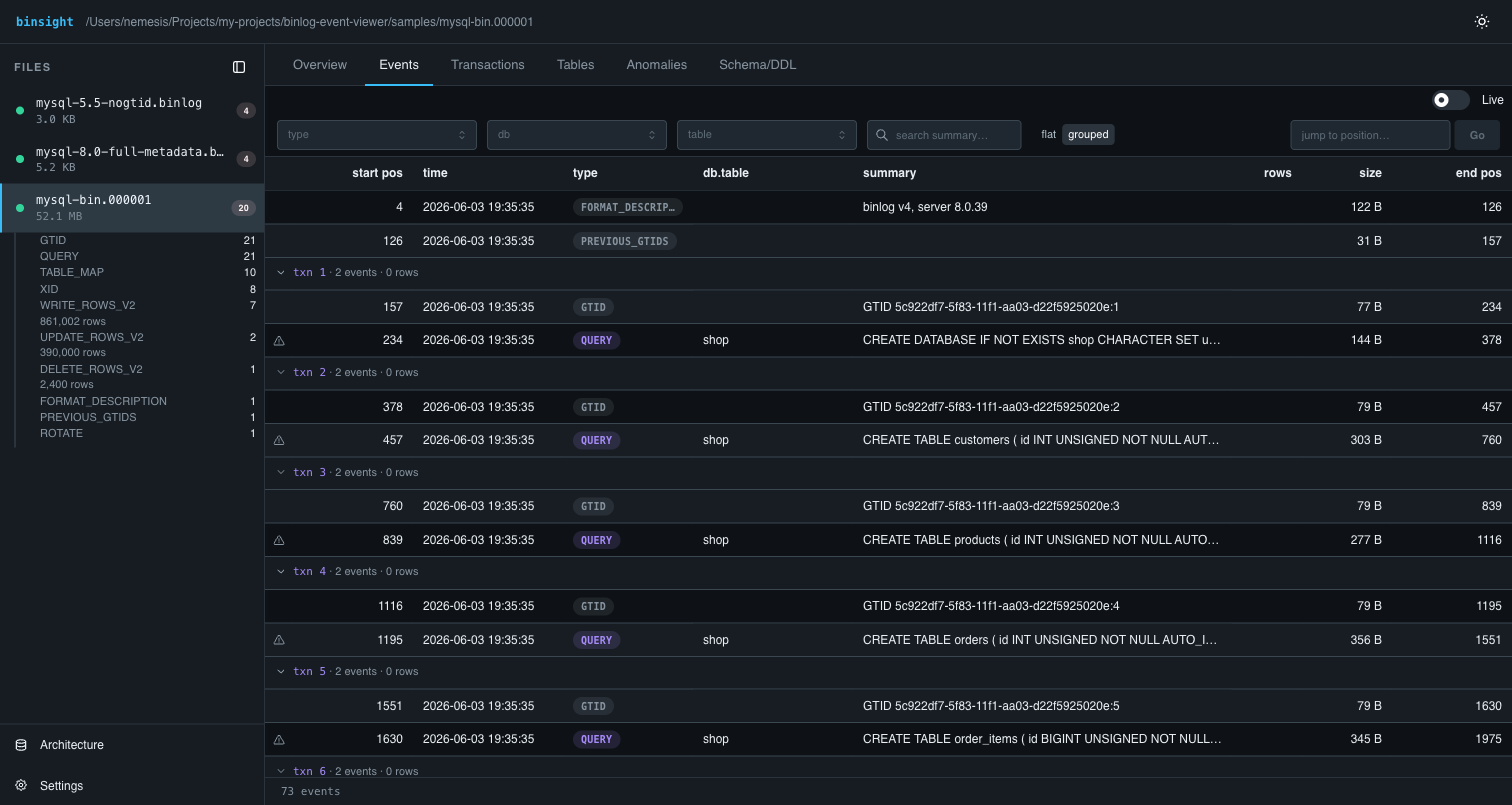Toggle the light/dark theme sun icon
1512x805 pixels.
1482,21
